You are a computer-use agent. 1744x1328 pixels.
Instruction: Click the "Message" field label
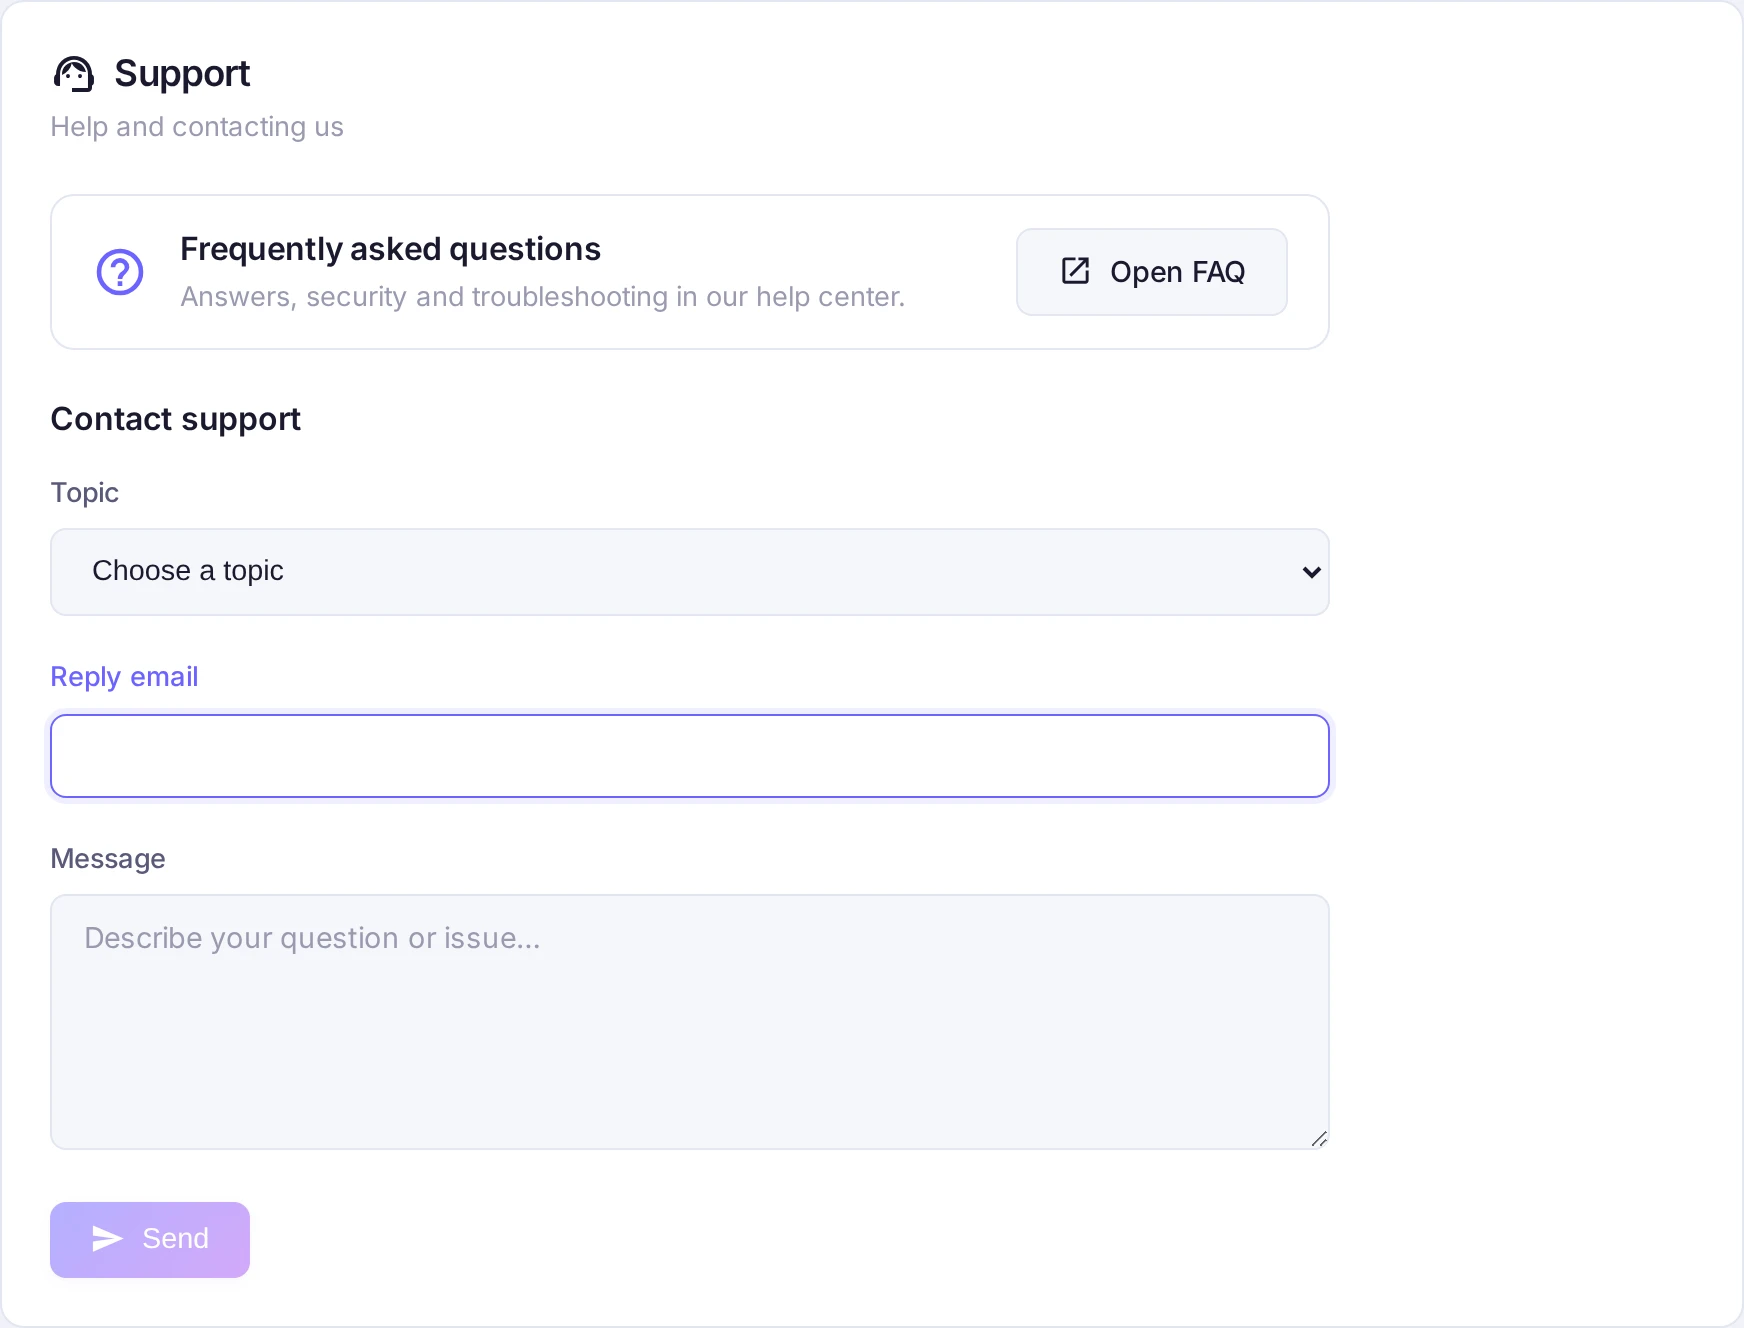point(108,859)
